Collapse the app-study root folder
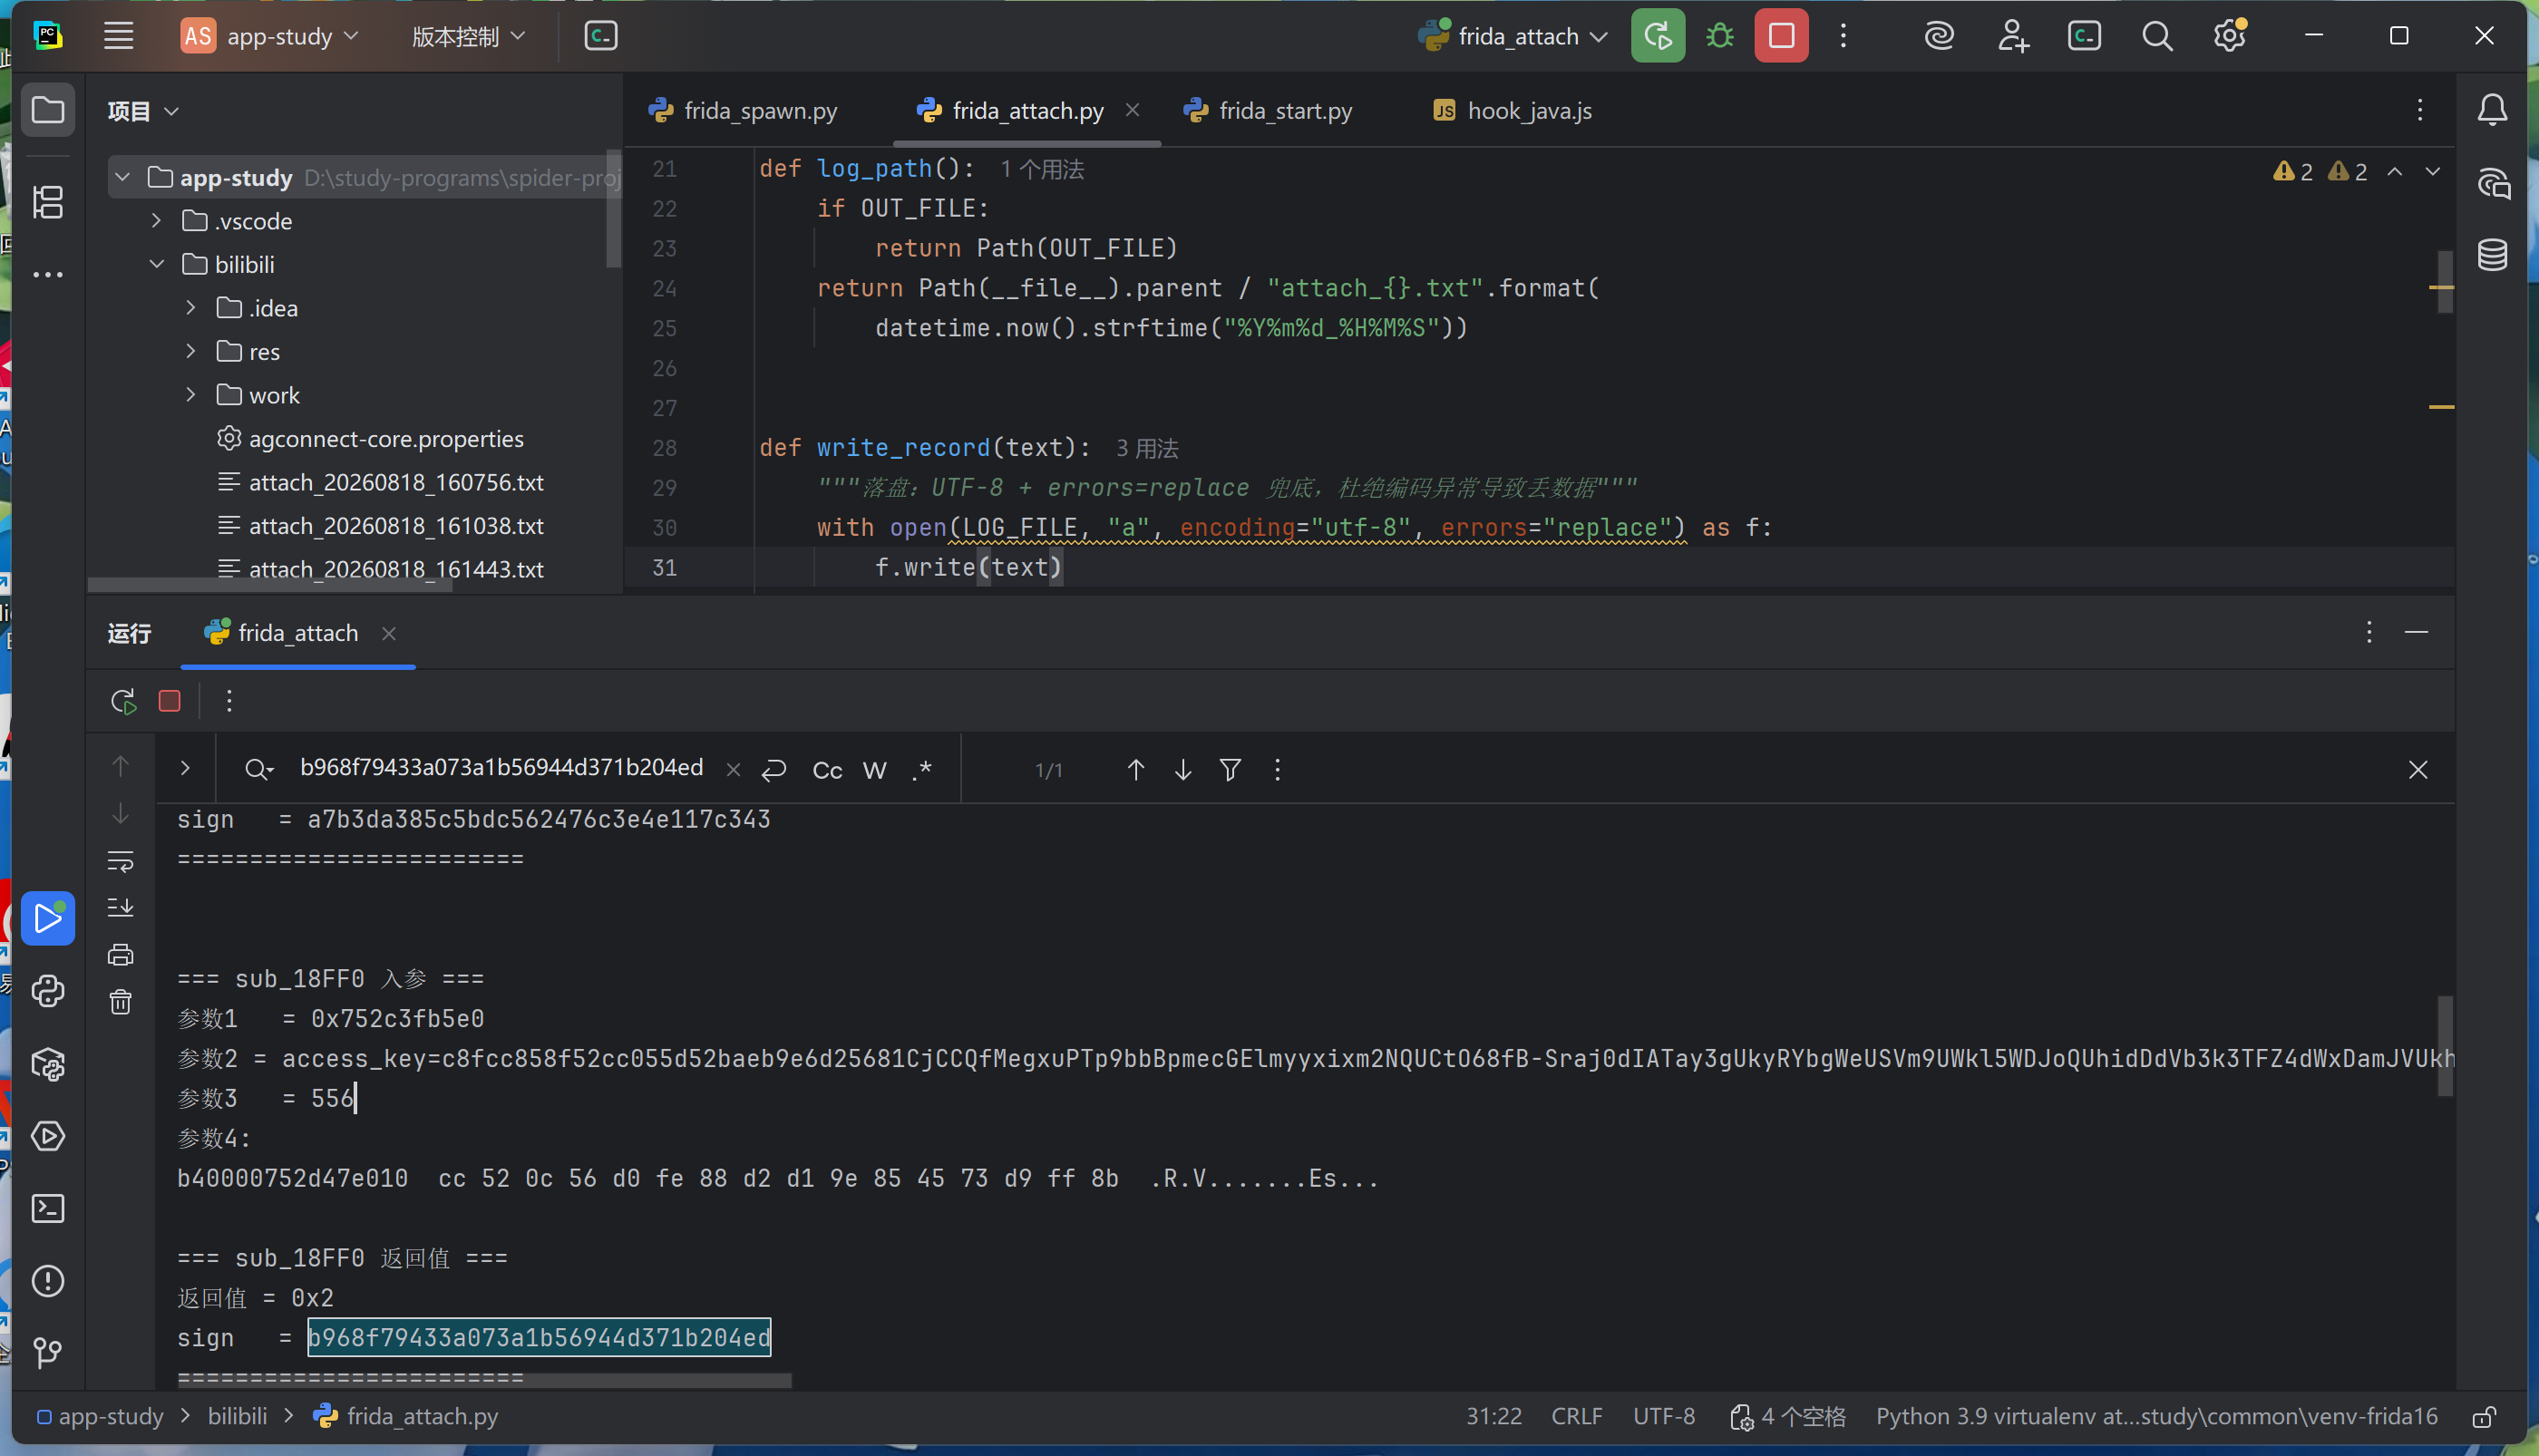The height and width of the screenshot is (1456, 2539). 122,177
